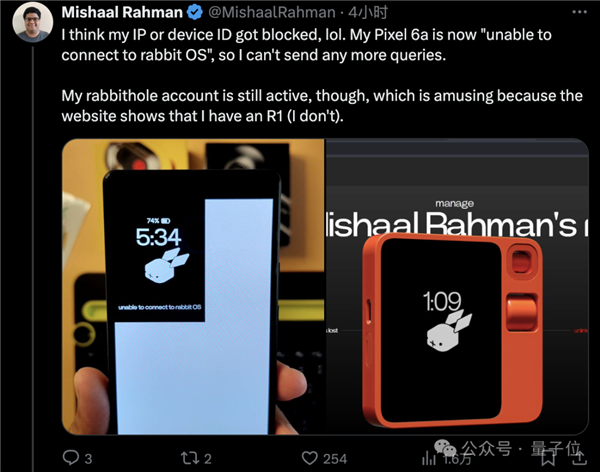
Task: Click the like count 254
Action: click(335, 459)
